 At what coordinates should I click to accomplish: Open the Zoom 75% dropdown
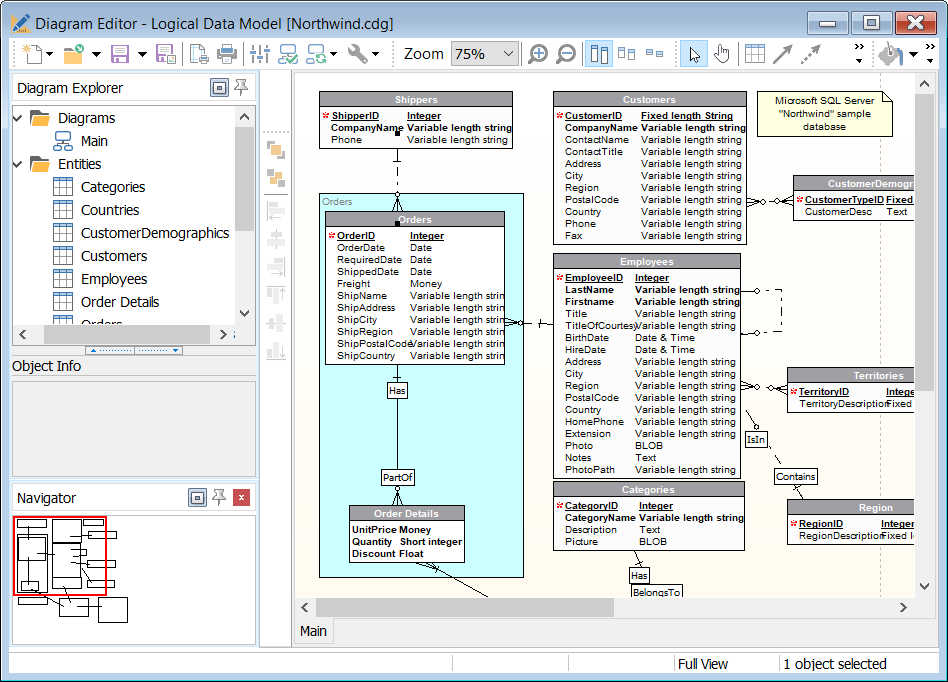508,54
